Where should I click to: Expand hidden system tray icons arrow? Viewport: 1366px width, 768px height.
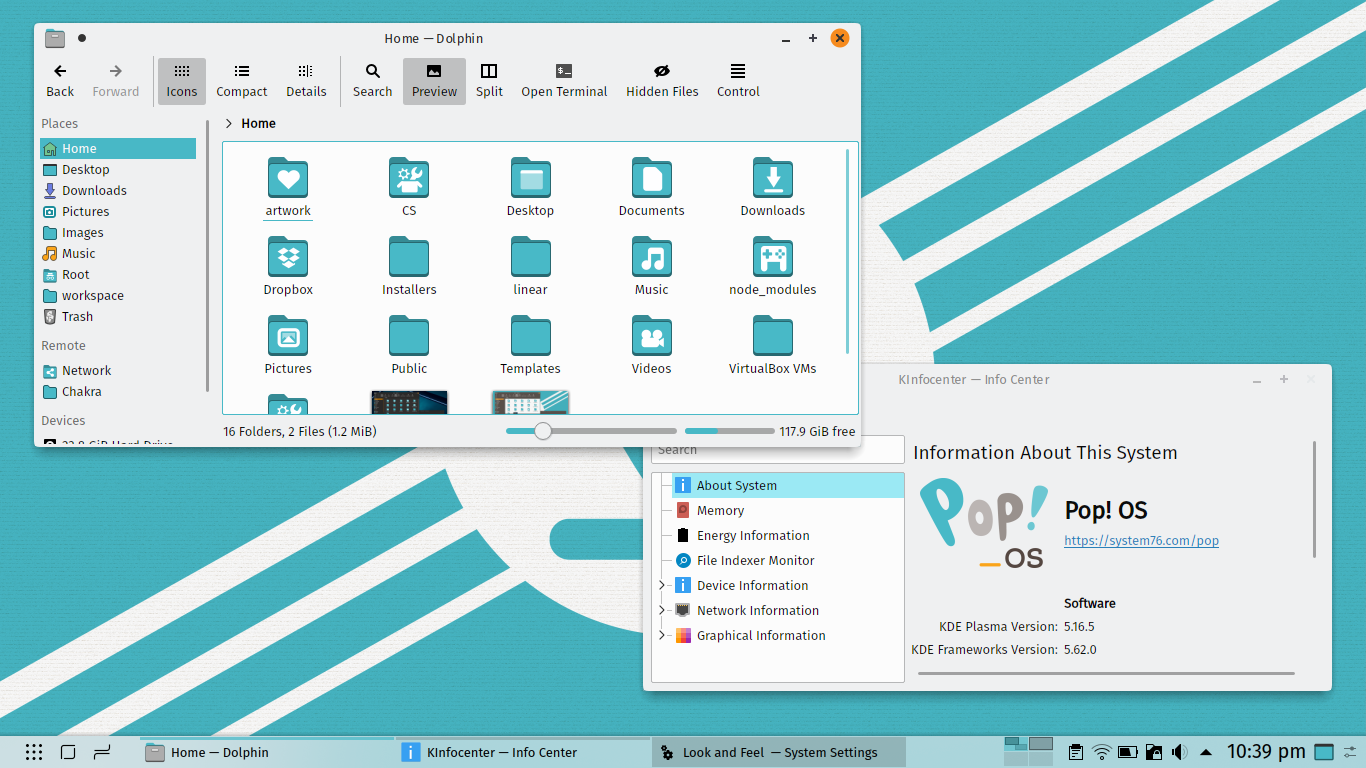click(x=1206, y=752)
